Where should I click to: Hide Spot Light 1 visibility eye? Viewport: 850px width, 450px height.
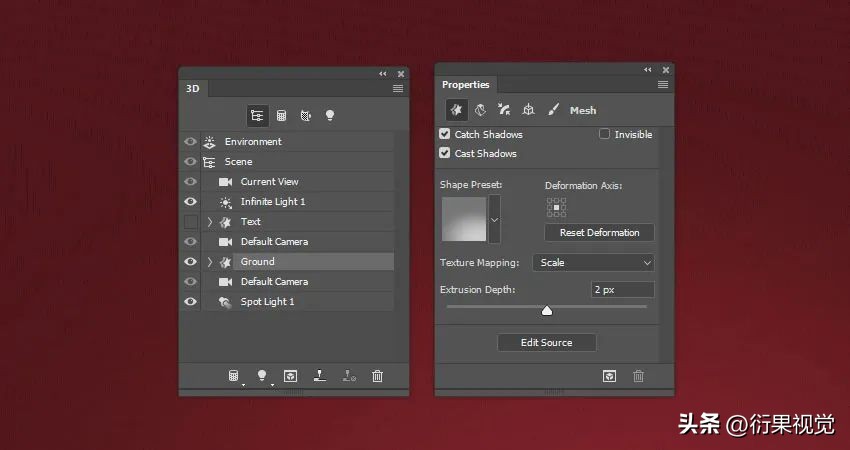(190, 301)
